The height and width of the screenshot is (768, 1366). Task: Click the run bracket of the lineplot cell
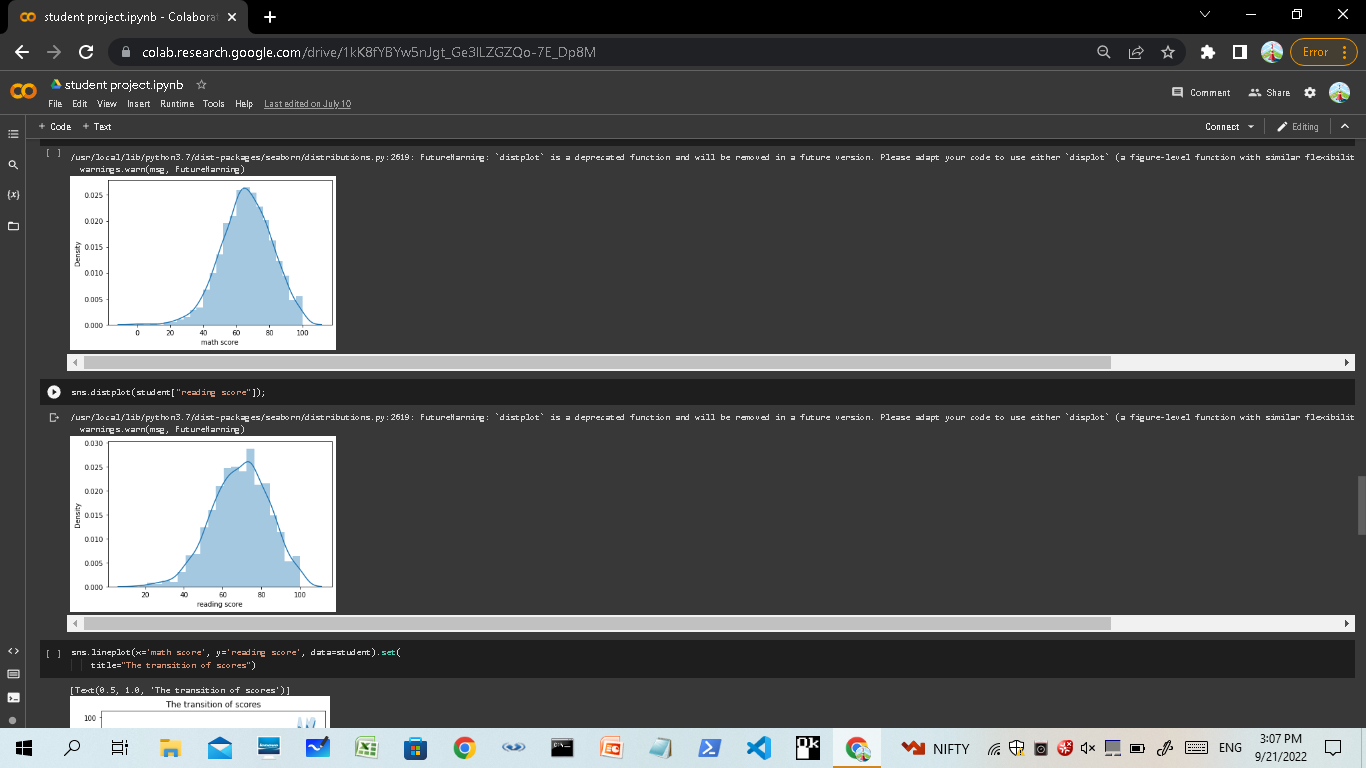point(54,652)
